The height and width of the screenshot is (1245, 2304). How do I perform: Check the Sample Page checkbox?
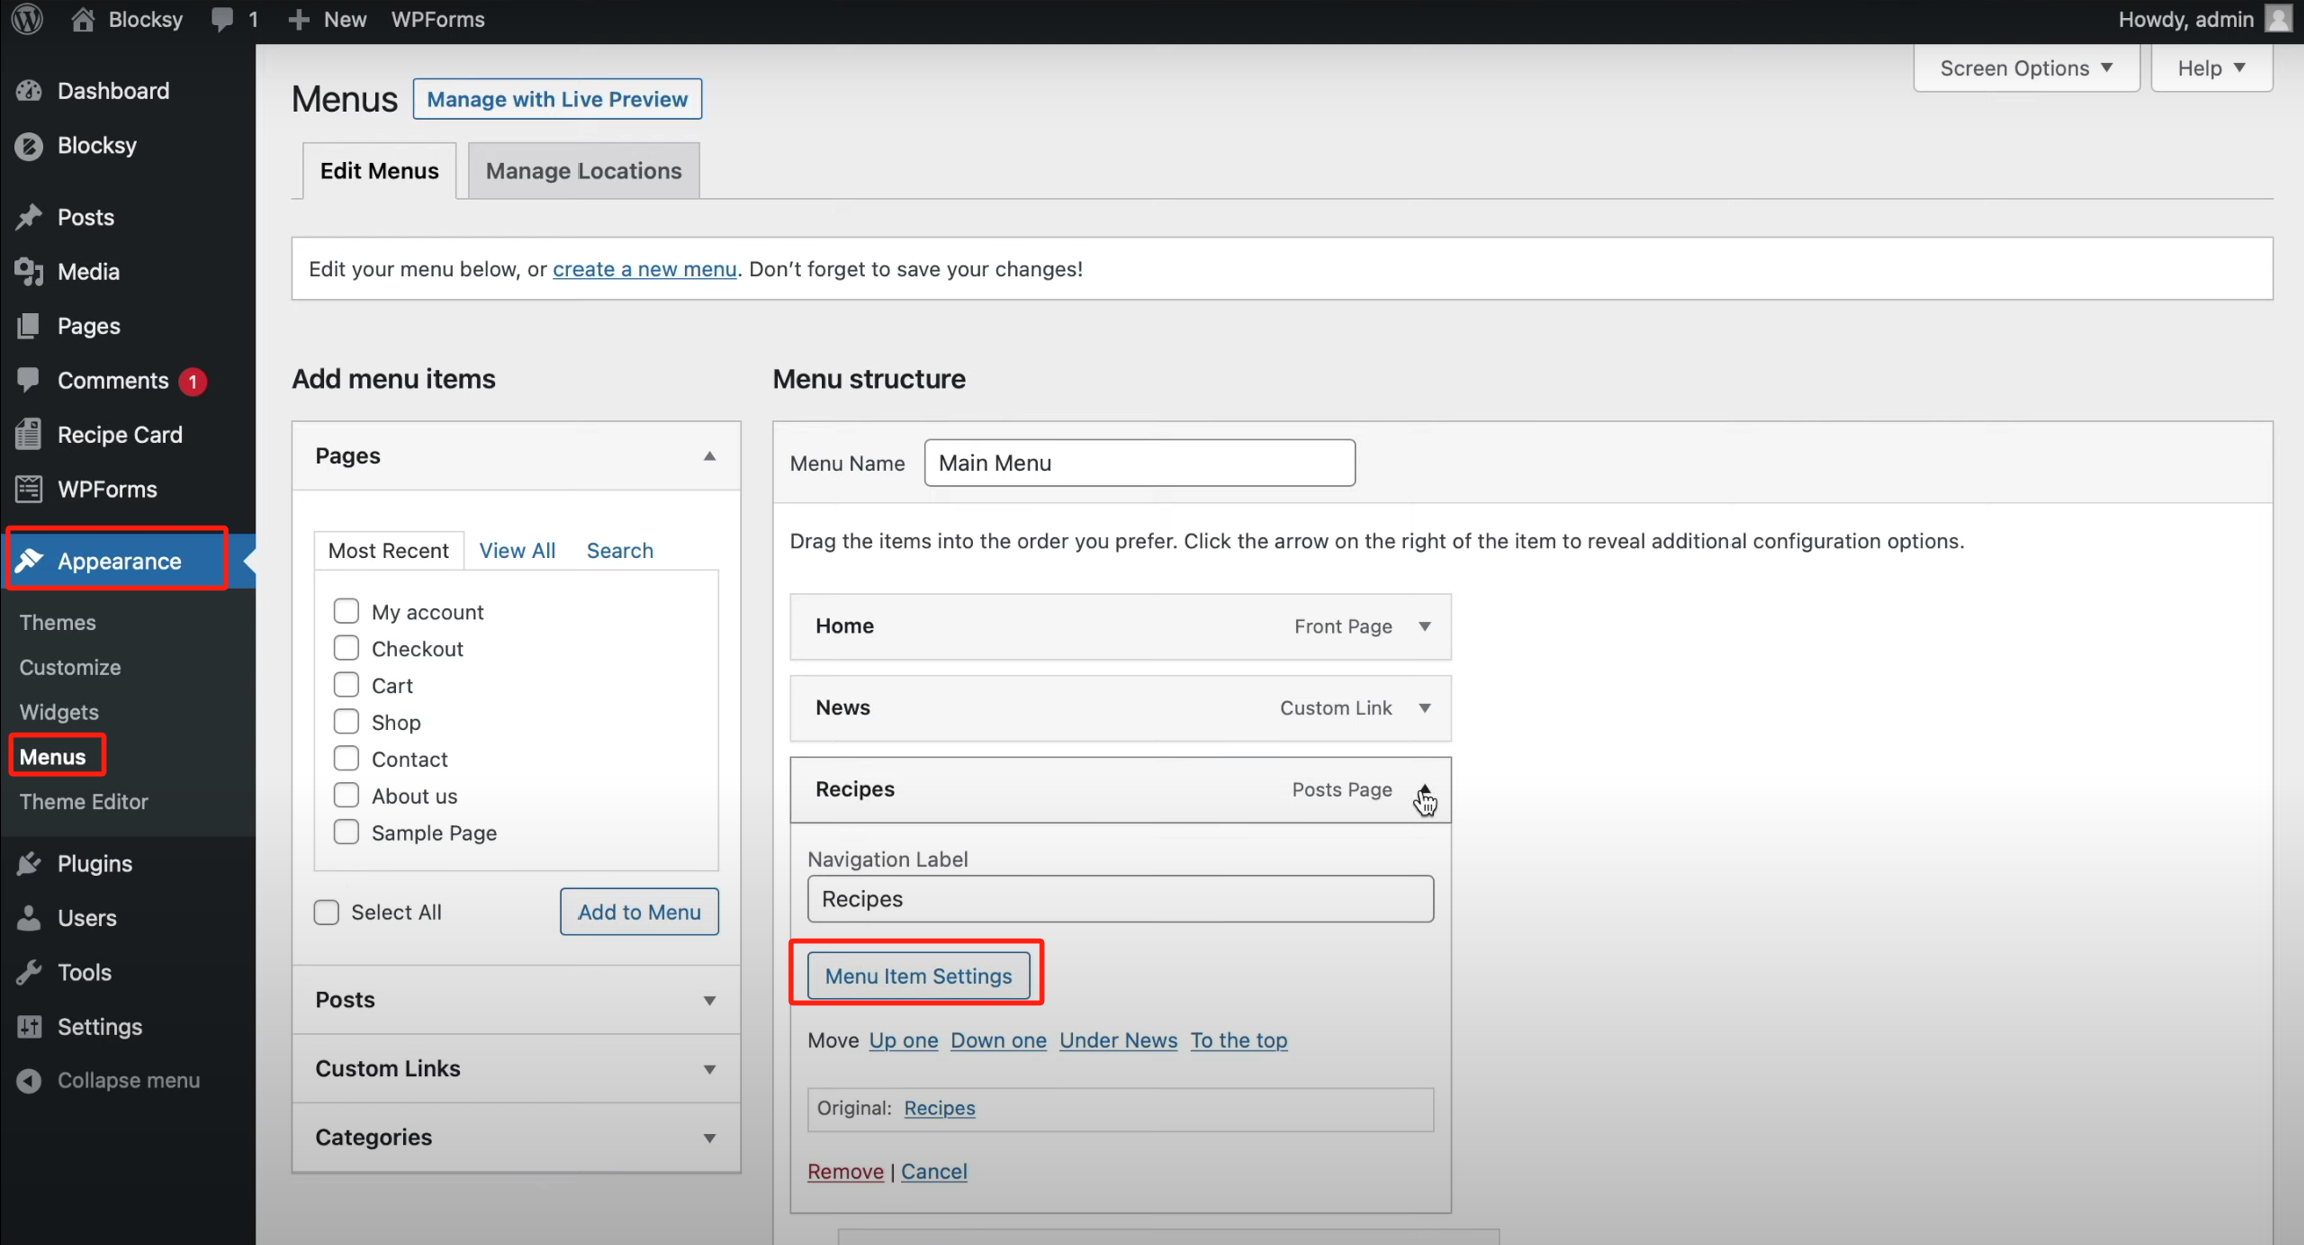(x=346, y=831)
